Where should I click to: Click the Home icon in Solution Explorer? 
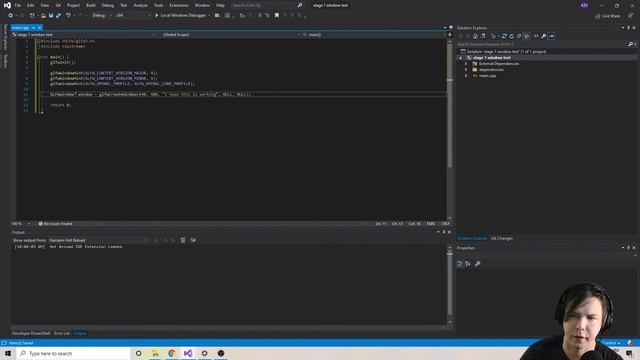(475, 36)
